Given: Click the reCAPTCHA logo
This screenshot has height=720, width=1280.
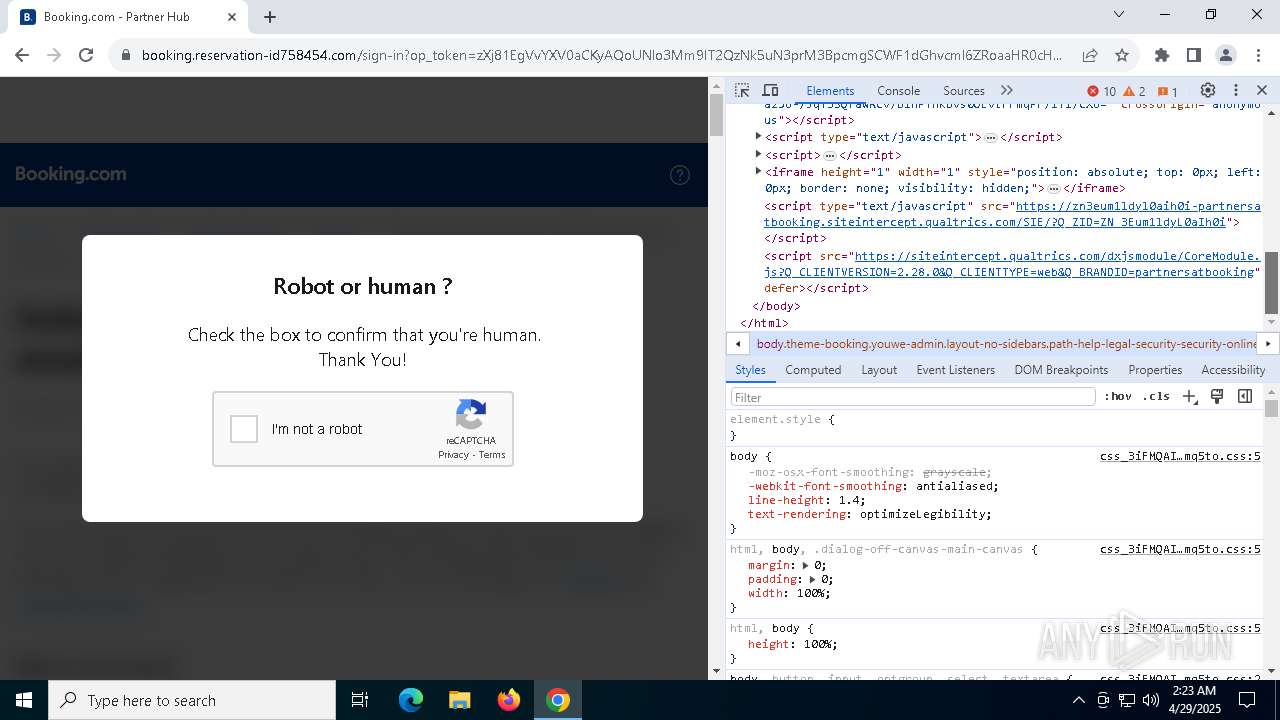Looking at the screenshot, I should 471,415.
